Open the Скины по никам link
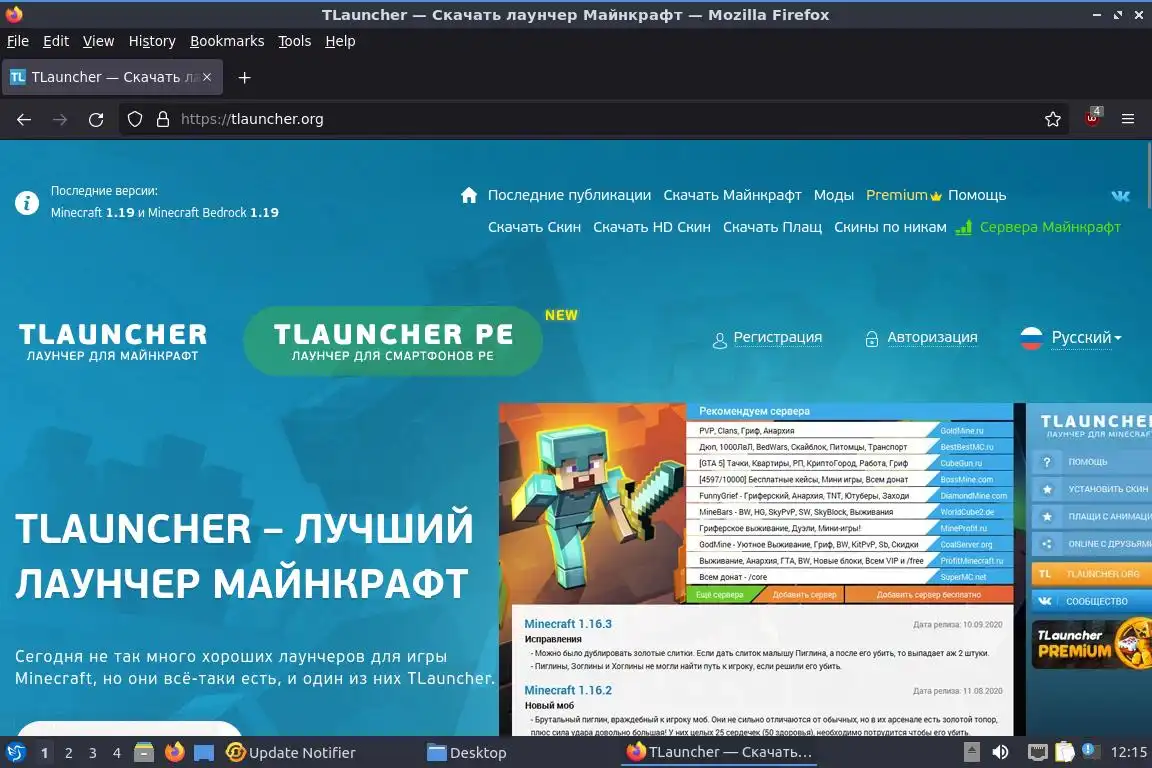This screenshot has width=1152, height=768. point(890,227)
